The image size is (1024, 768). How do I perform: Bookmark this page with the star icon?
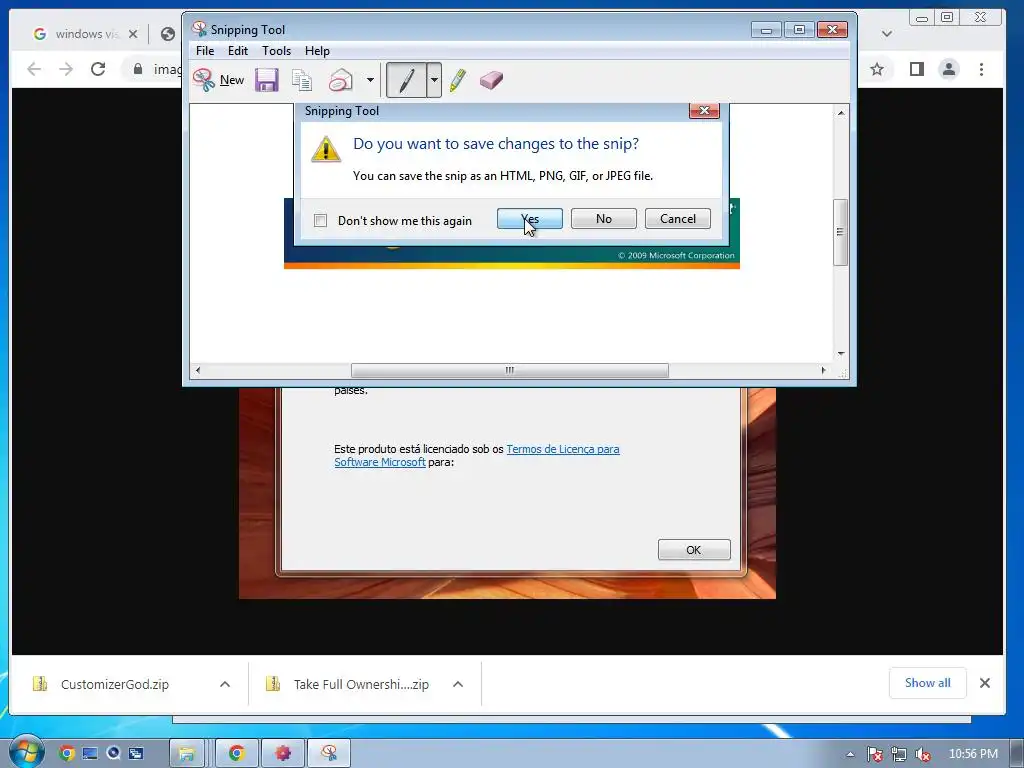[877, 69]
